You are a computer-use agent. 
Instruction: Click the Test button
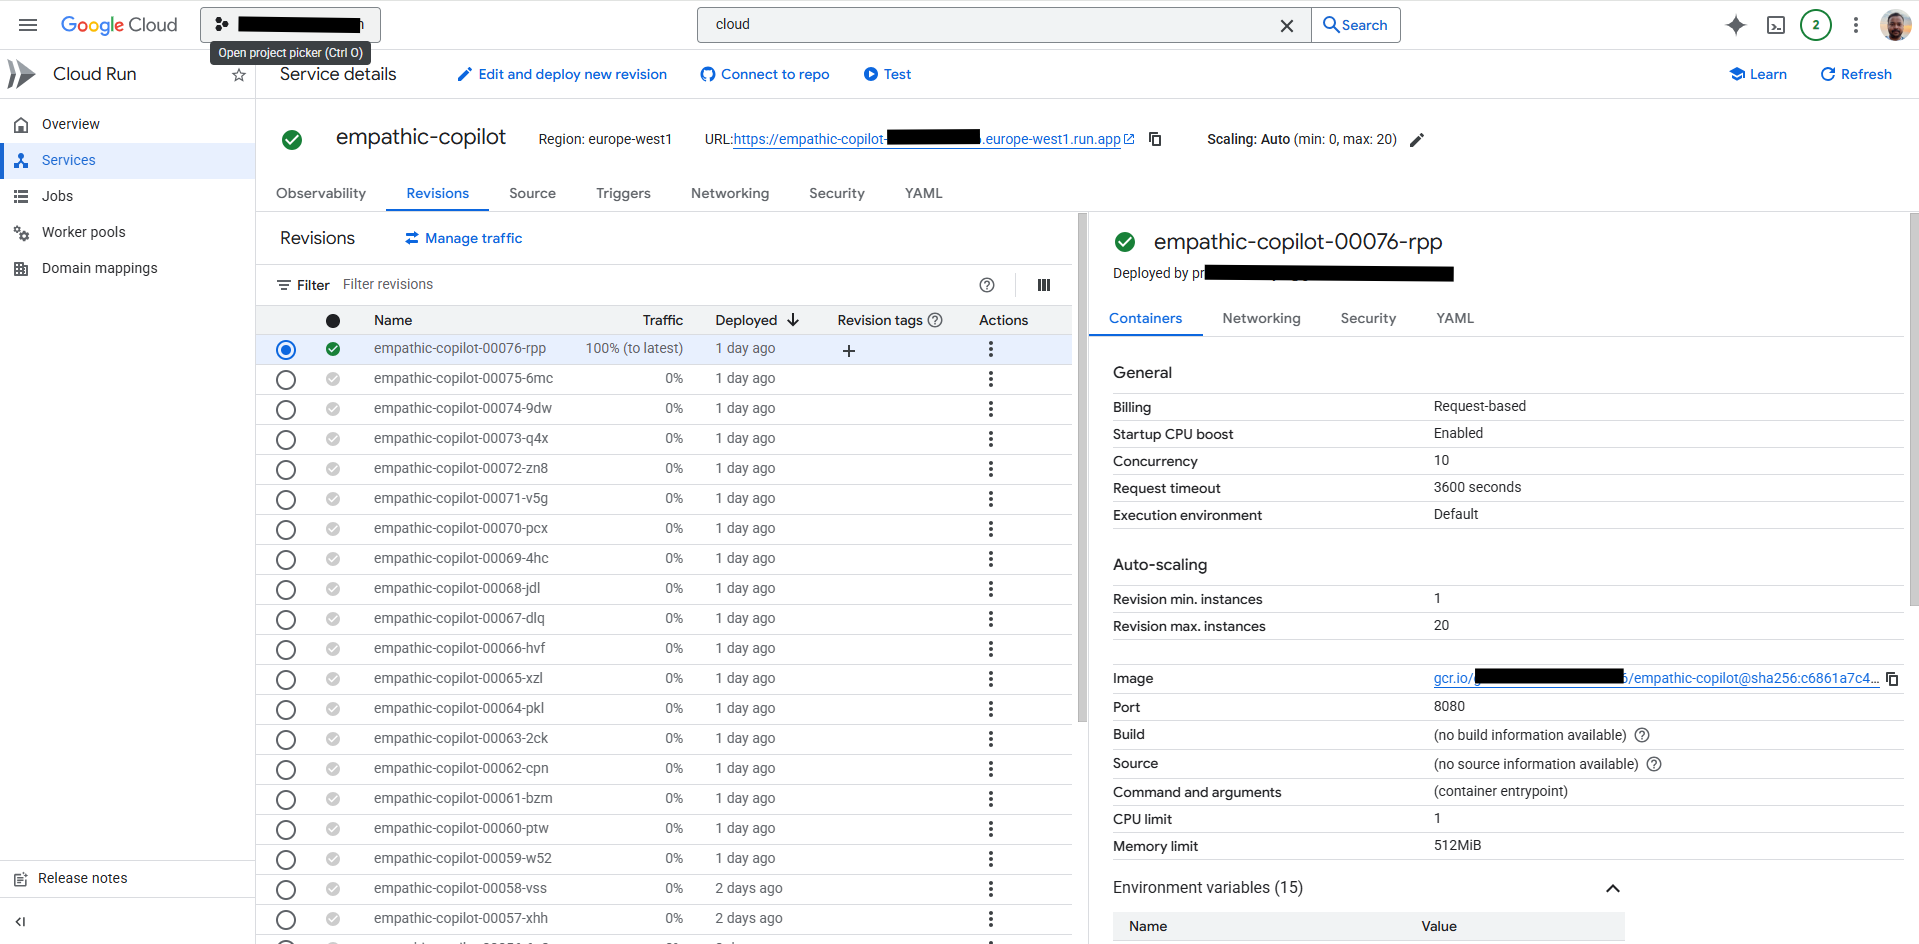pos(887,74)
